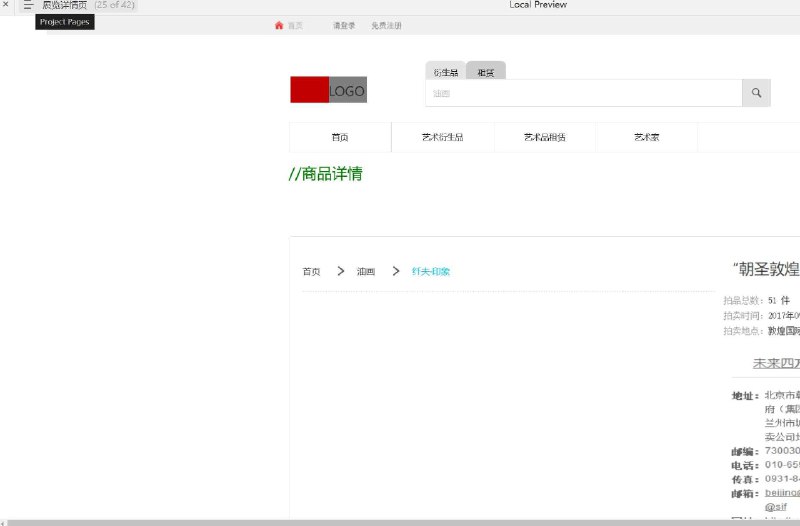Click the magnifier search button
The image size is (800, 526).
pos(756,93)
